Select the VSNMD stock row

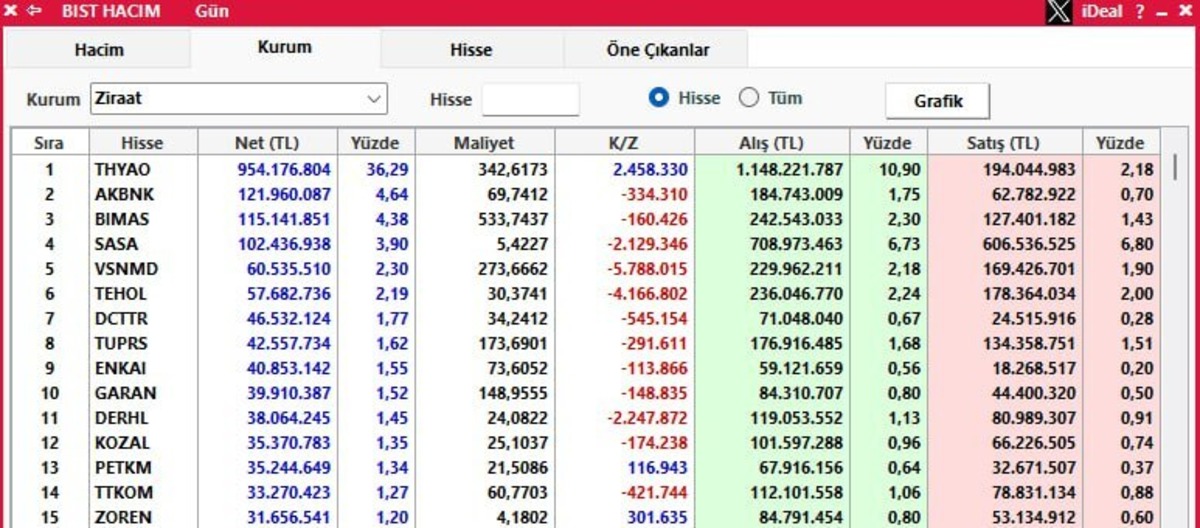click(586, 269)
